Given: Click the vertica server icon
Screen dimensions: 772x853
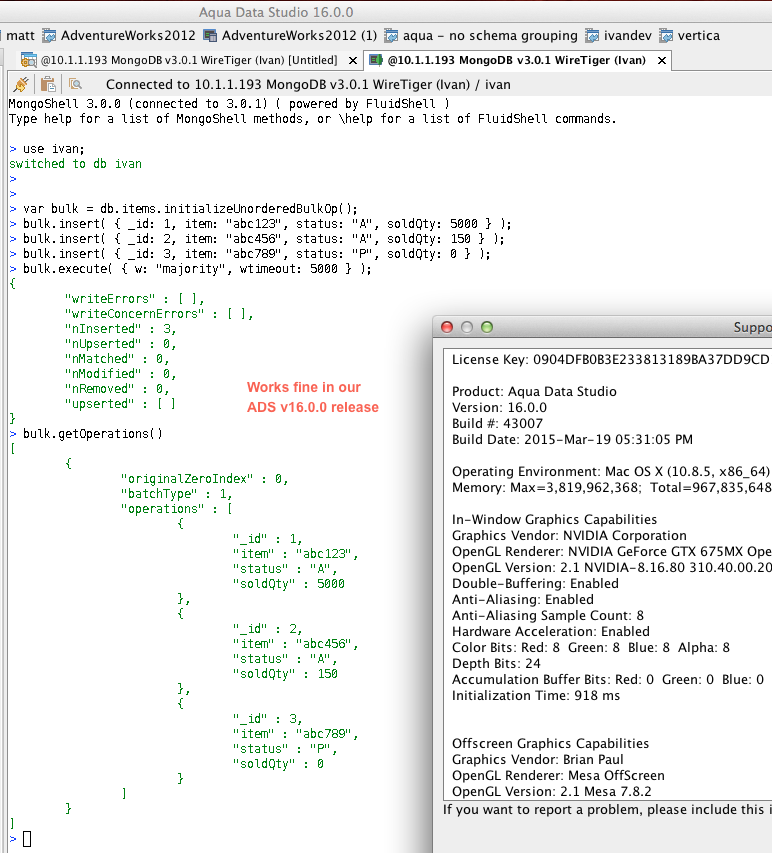Looking at the screenshot, I should coord(666,36).
